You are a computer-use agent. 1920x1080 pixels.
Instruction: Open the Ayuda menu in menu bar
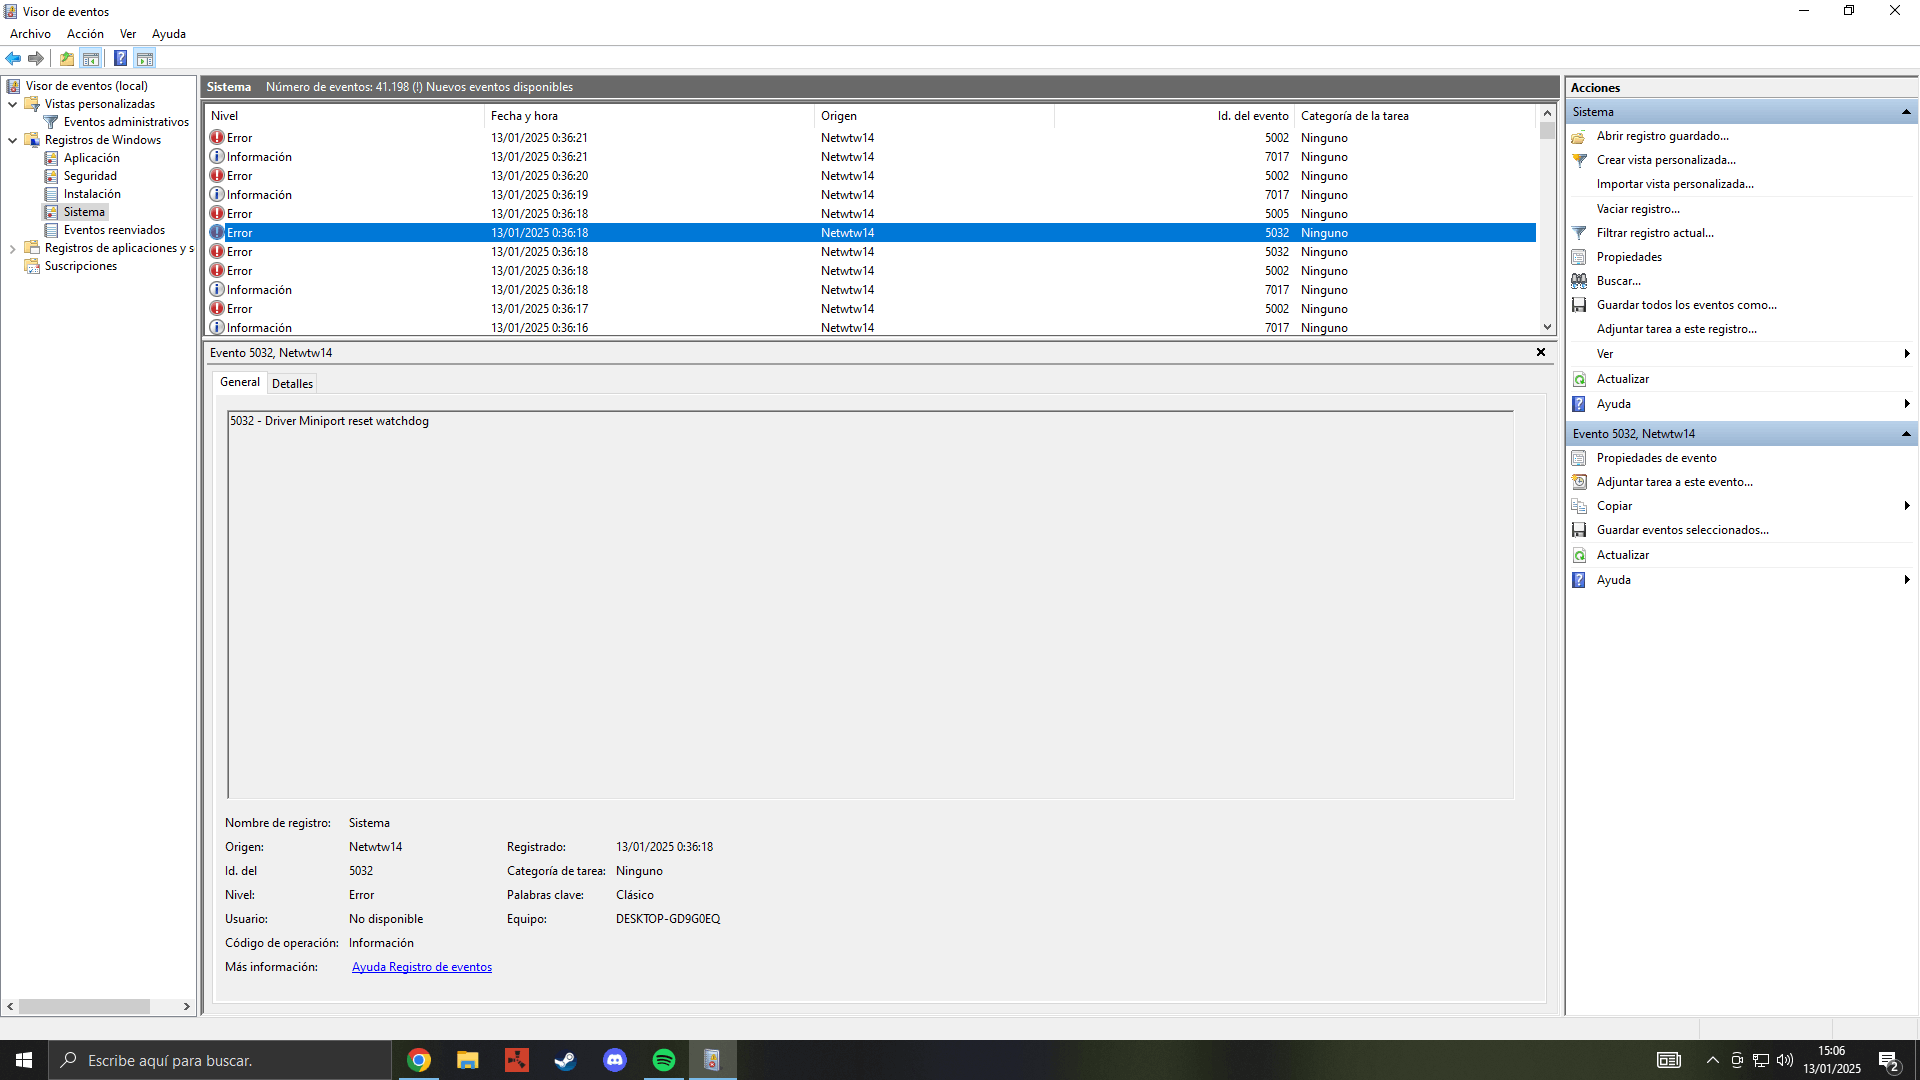click(x=169, y=34)
